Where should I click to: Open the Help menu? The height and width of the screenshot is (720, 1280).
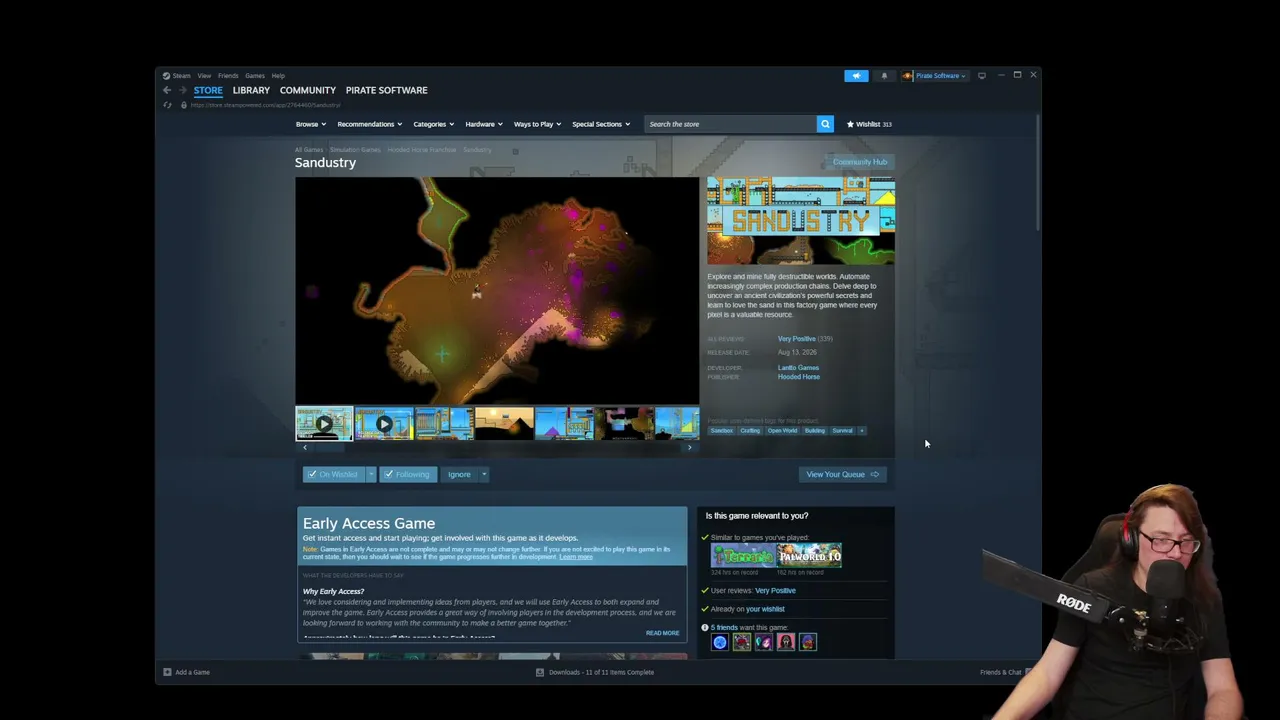pyautogui.click(x=278, y=76)
